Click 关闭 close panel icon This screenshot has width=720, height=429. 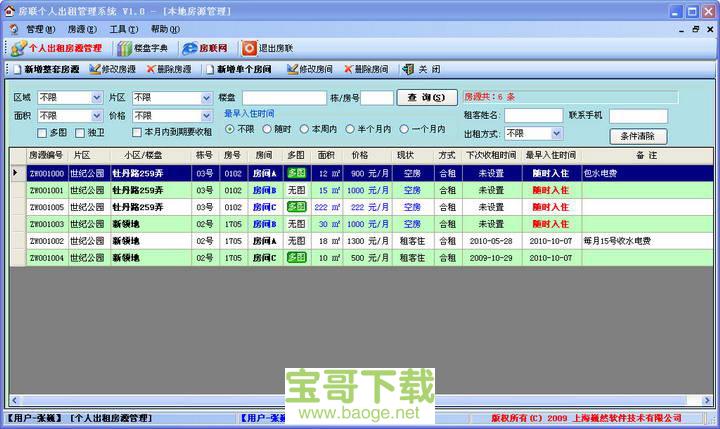408,69
